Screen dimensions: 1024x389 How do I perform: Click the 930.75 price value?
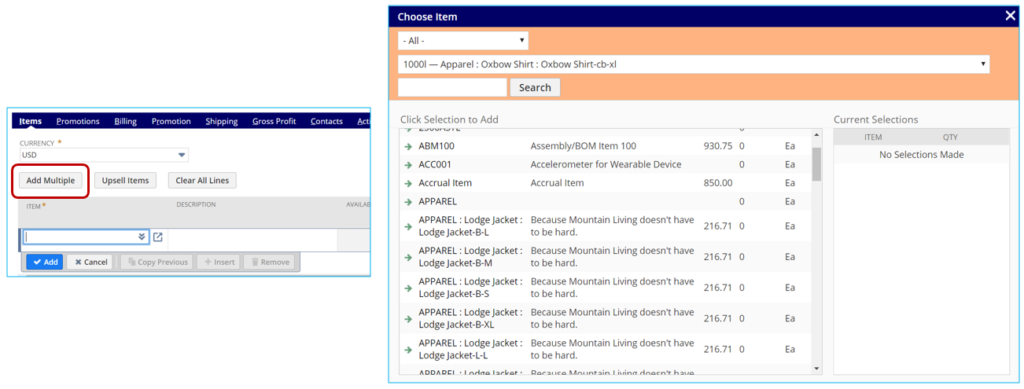point(718,146)
